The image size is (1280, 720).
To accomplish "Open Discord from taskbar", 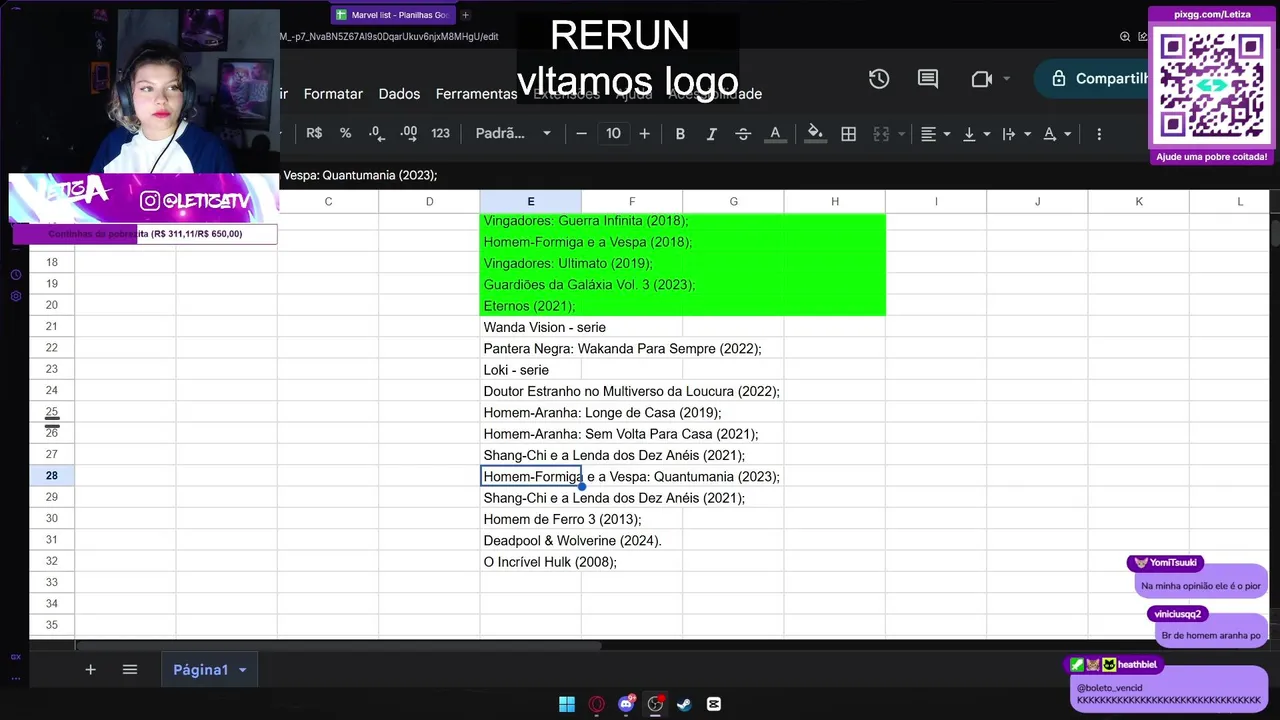I will point(627,704).
